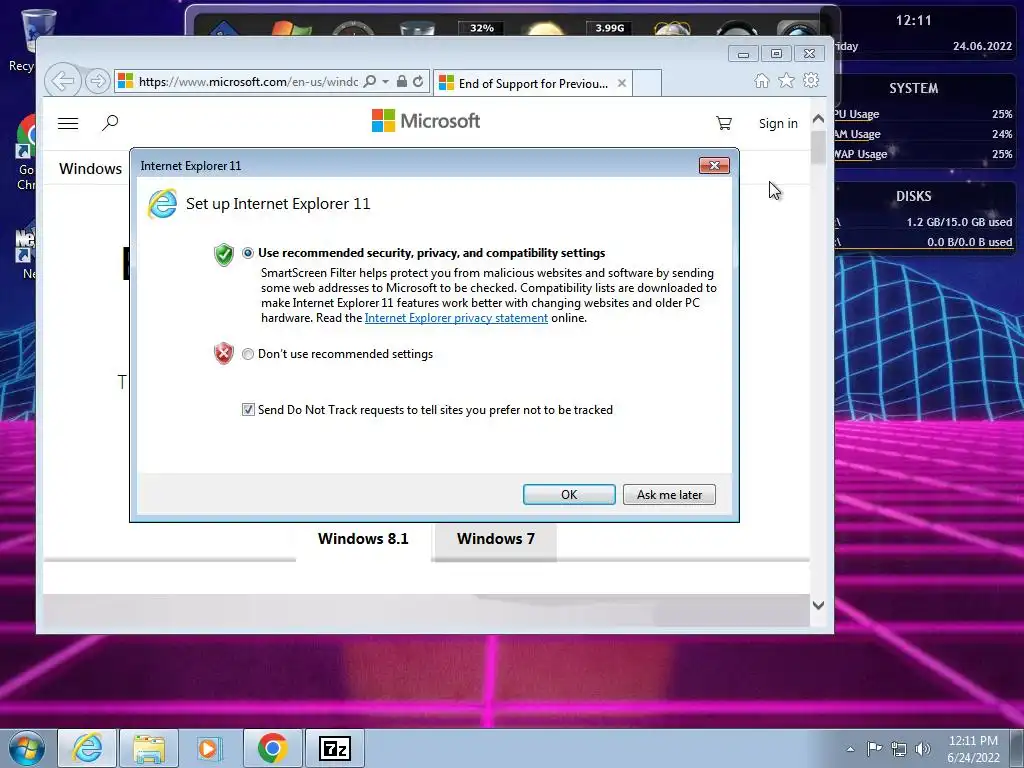Click the RAM Usage gadget label
The width and height of the screenshot is (1024, 768).
857,135
